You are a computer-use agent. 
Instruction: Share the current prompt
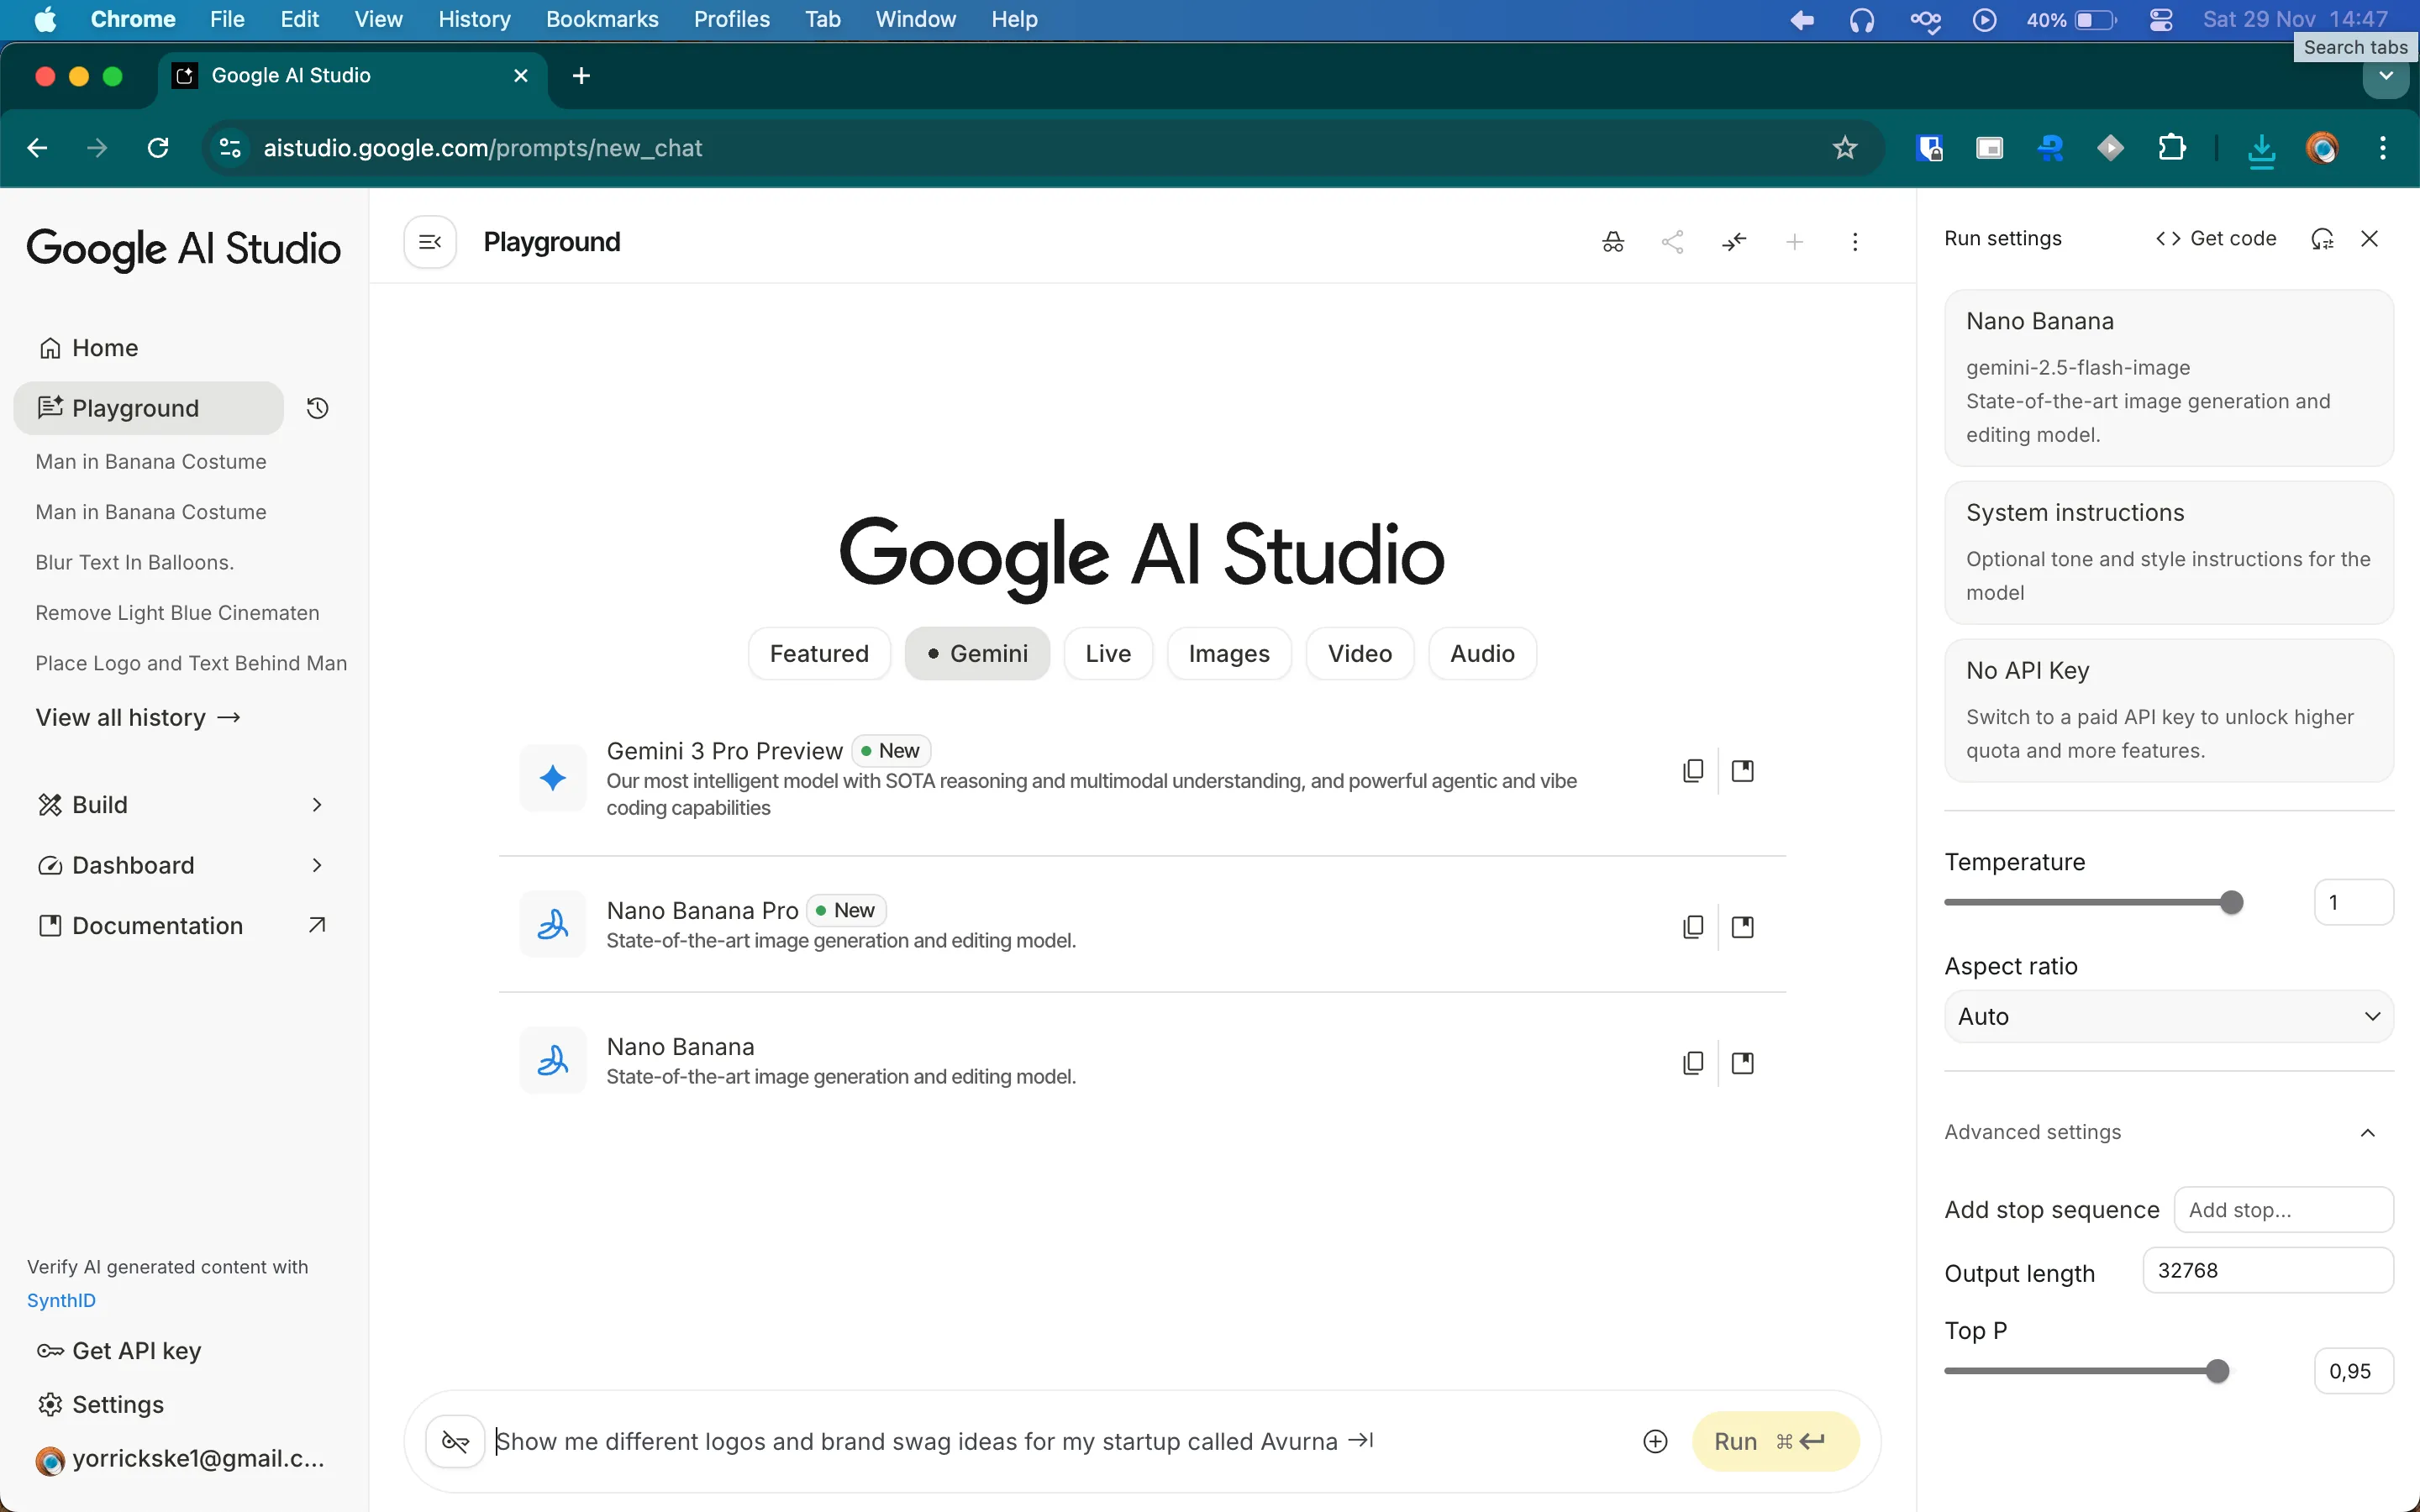pos(1674,241)
